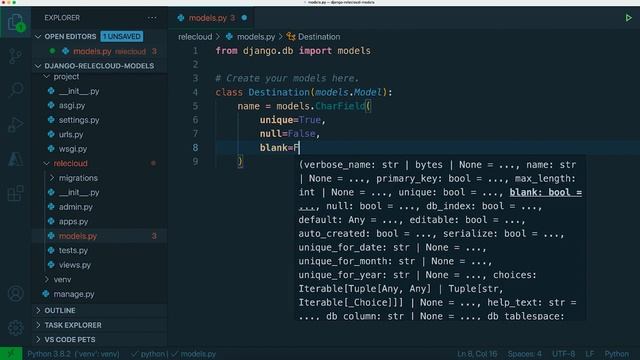Open the Source Control view icon
Image resolution: width=640 pixels, height=360 pixels.
(x=16, y=56)
